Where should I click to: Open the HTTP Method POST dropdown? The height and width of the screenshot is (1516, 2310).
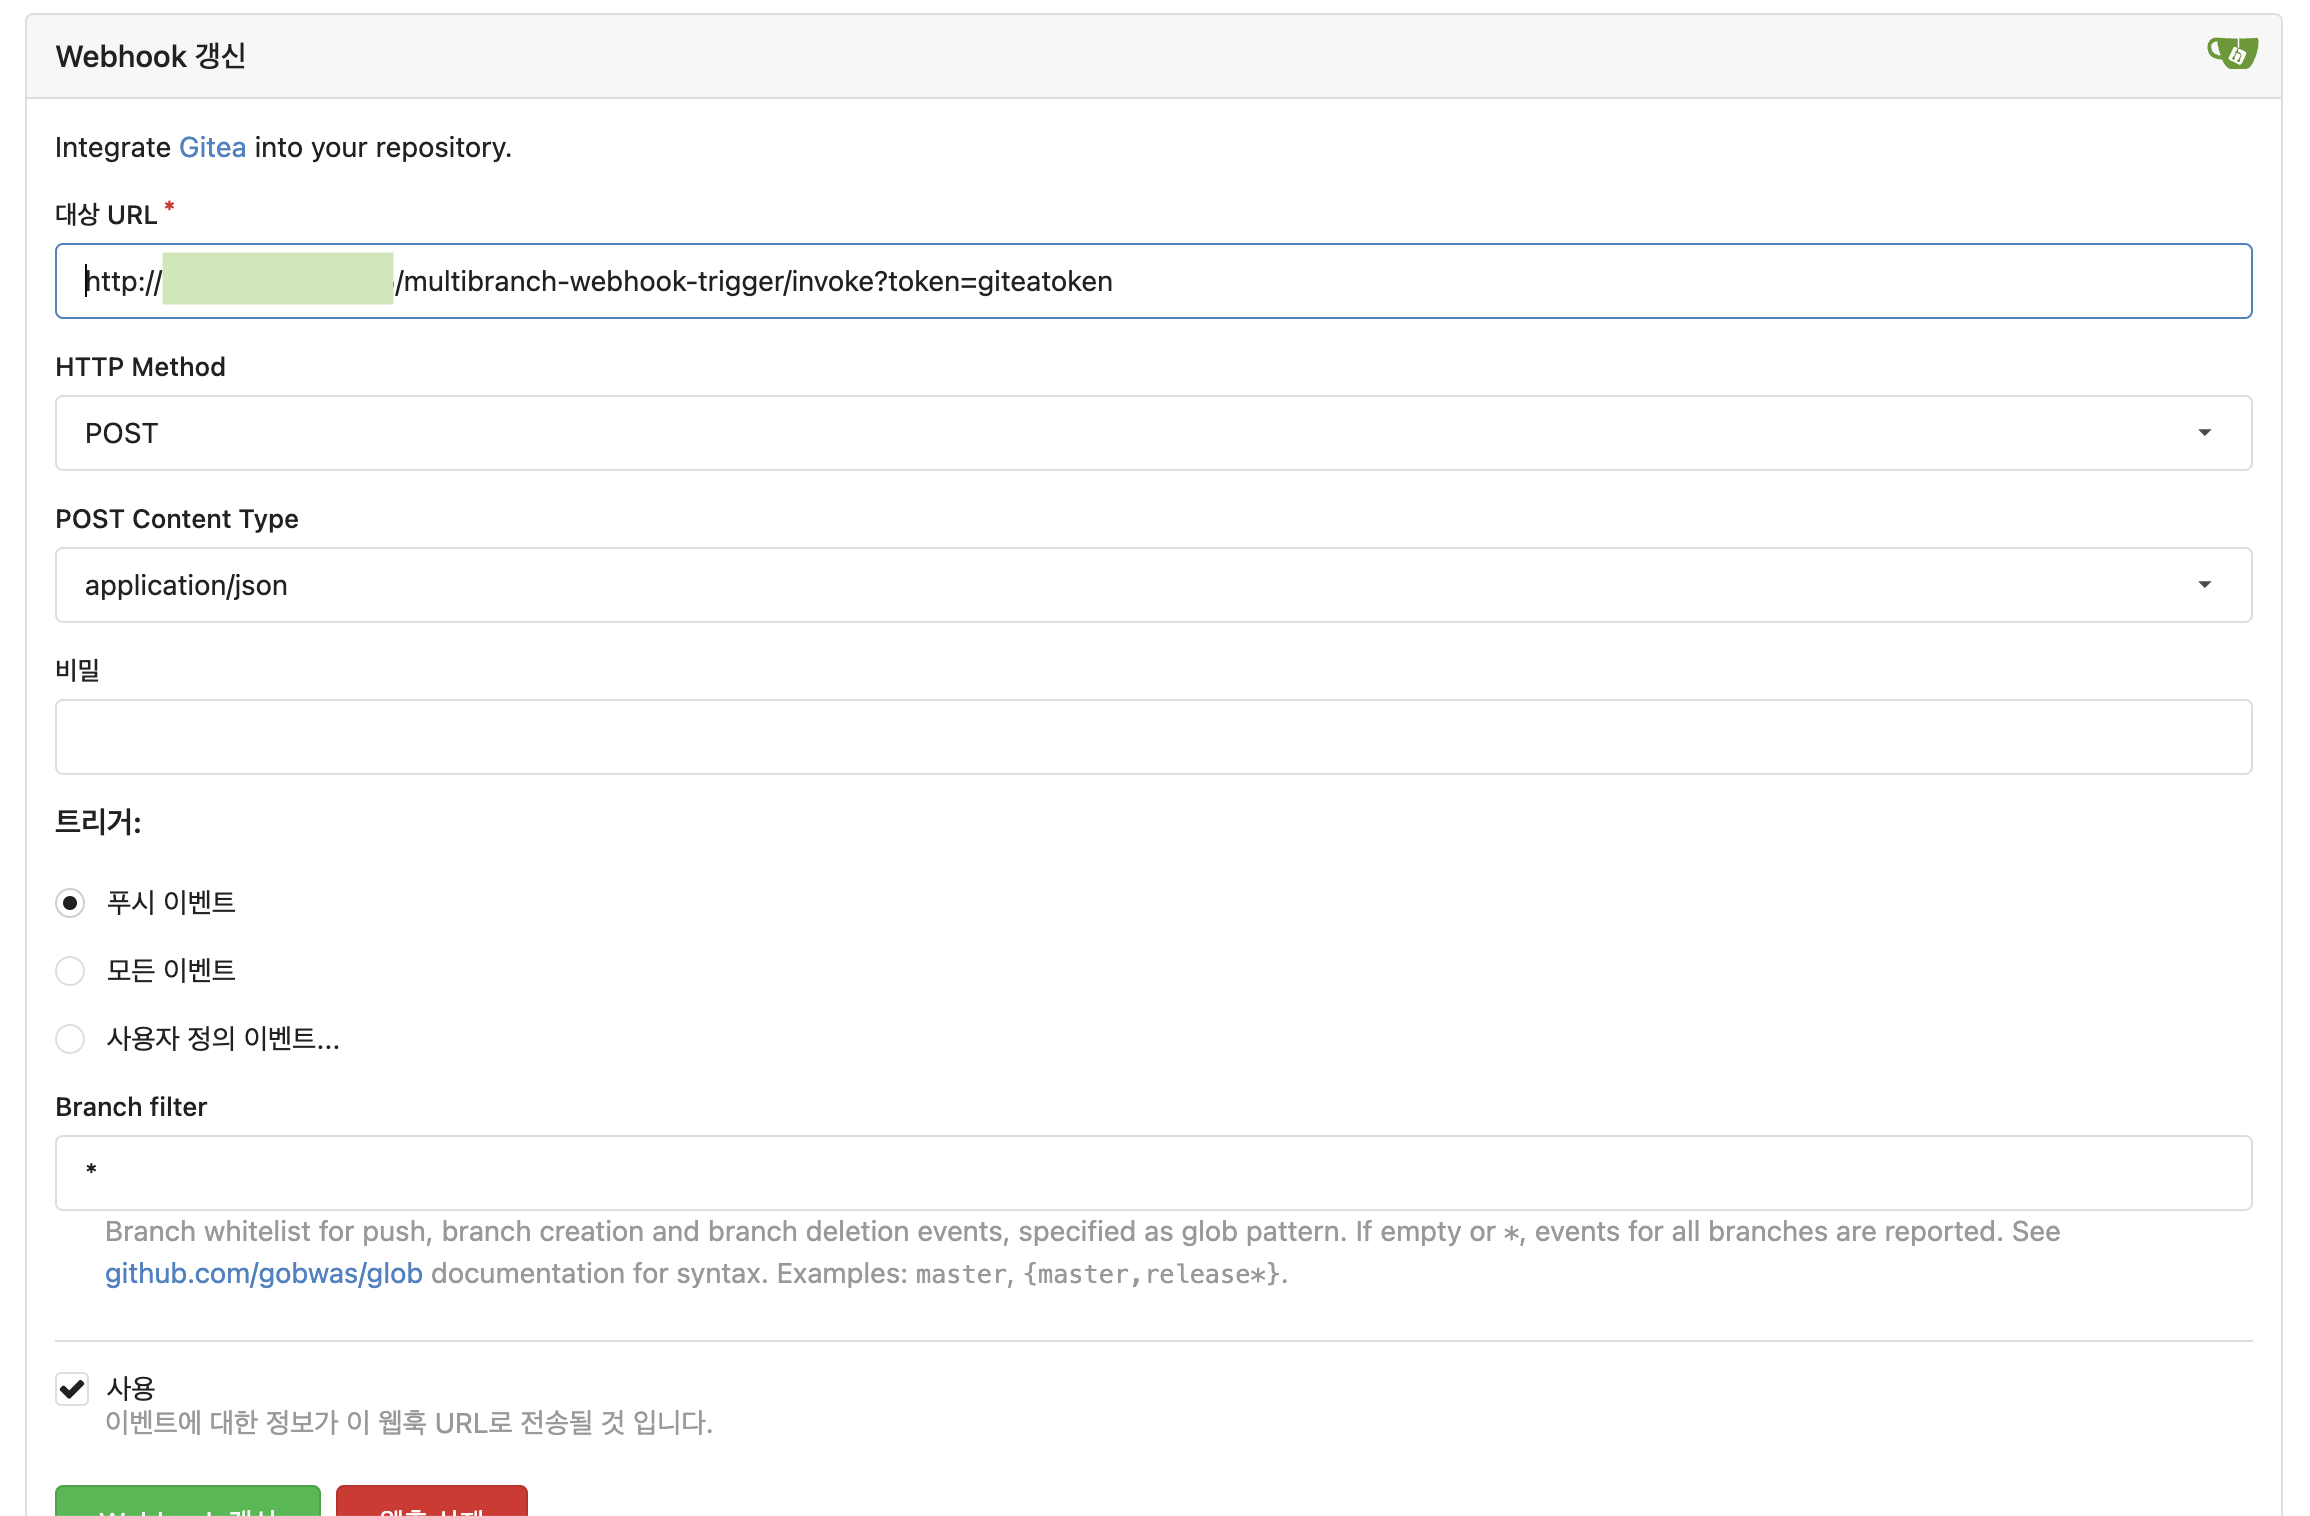(1100, 433)
